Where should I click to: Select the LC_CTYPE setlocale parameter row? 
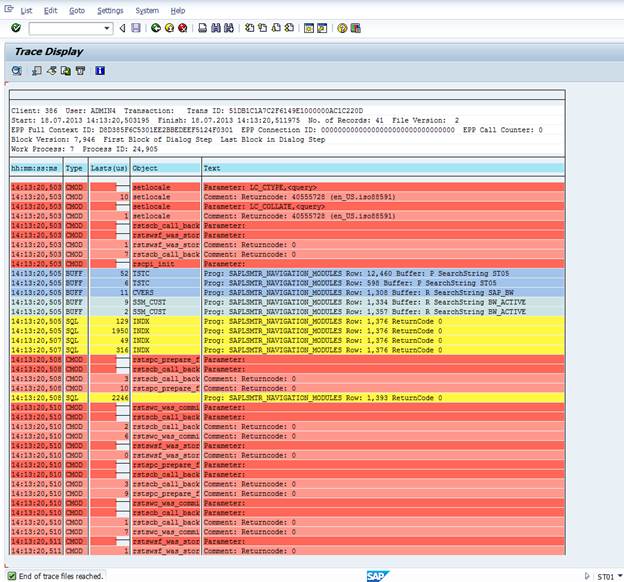[287, 187]
